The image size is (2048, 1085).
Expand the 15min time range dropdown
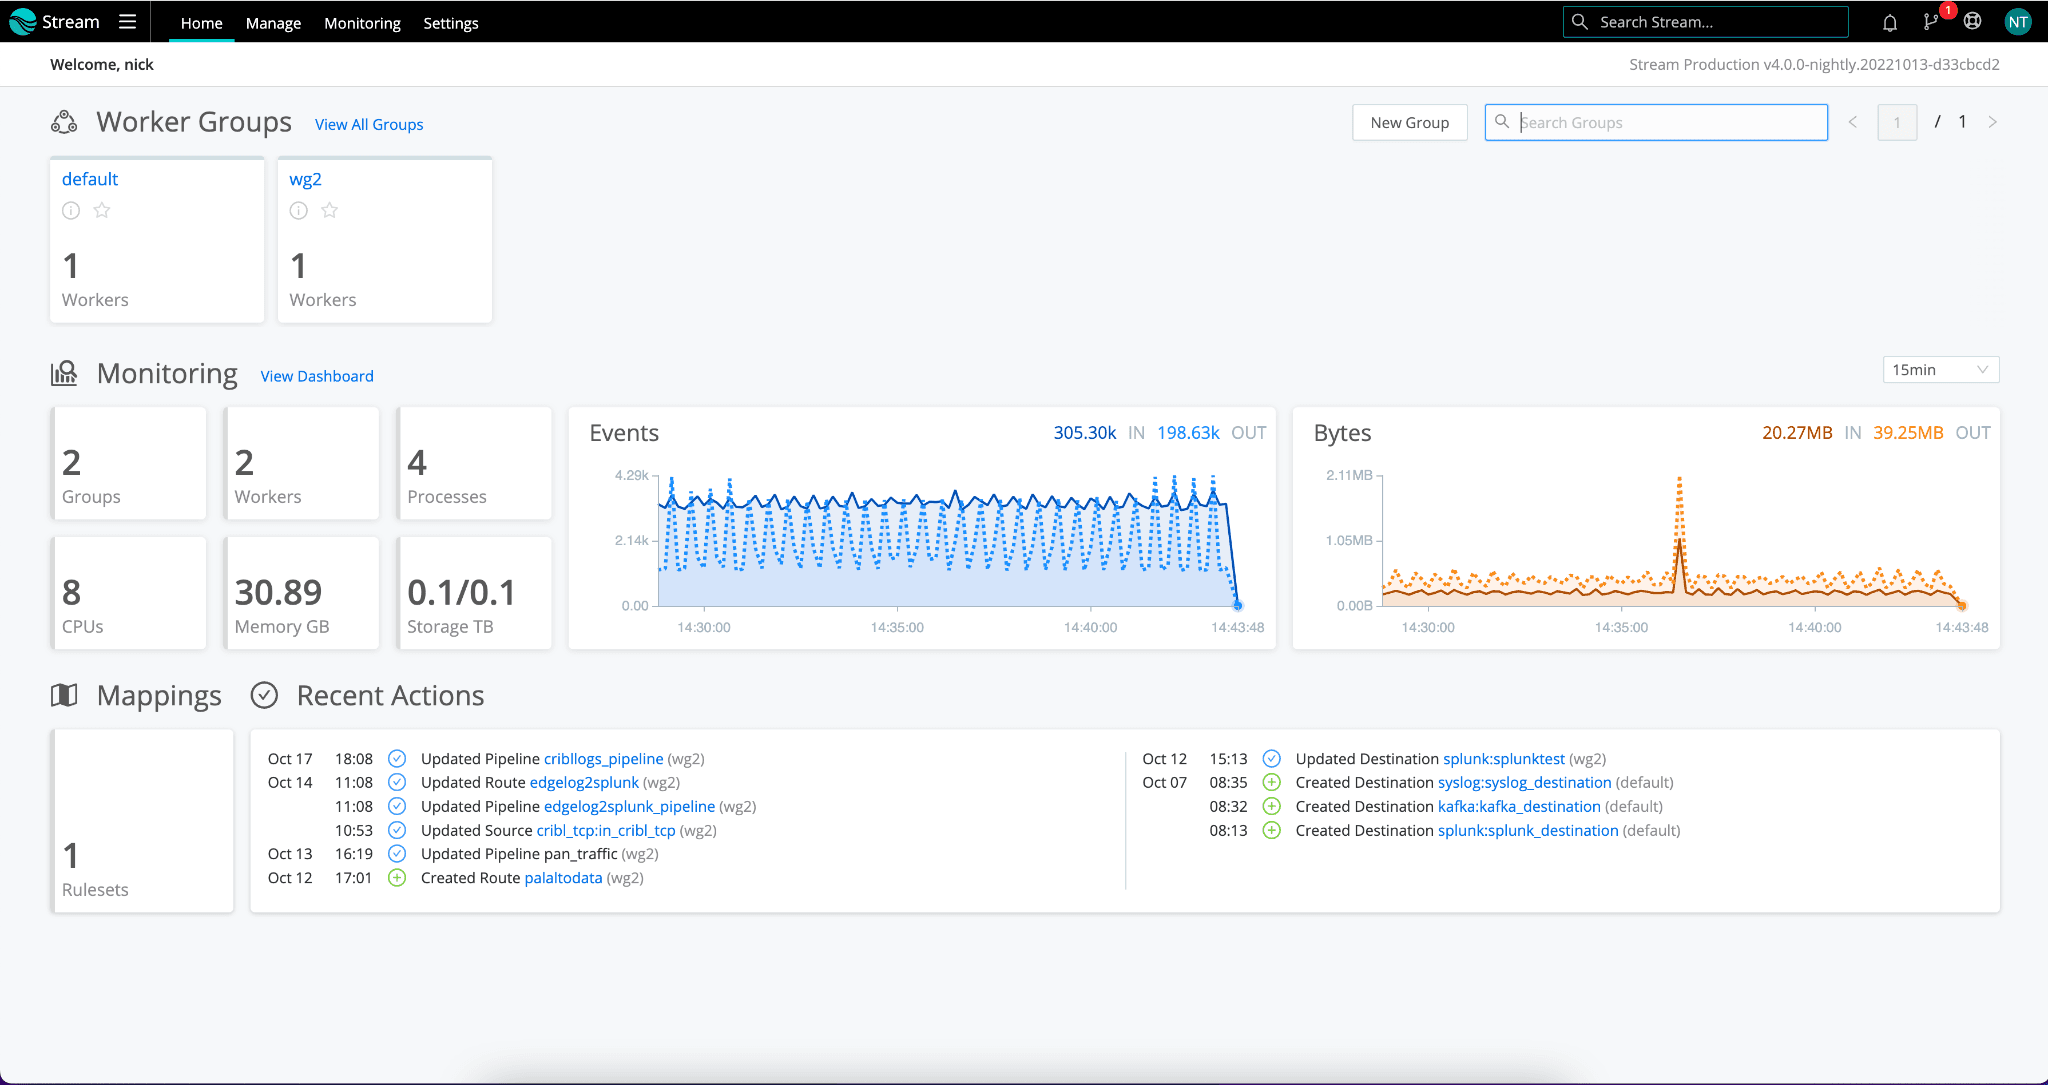tap(1939, 370)
